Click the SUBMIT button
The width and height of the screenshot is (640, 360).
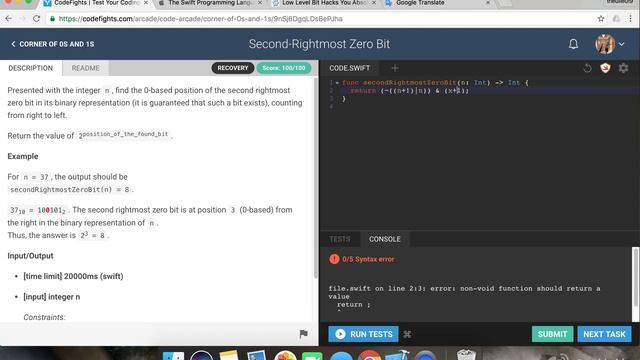tap(552, 334)
